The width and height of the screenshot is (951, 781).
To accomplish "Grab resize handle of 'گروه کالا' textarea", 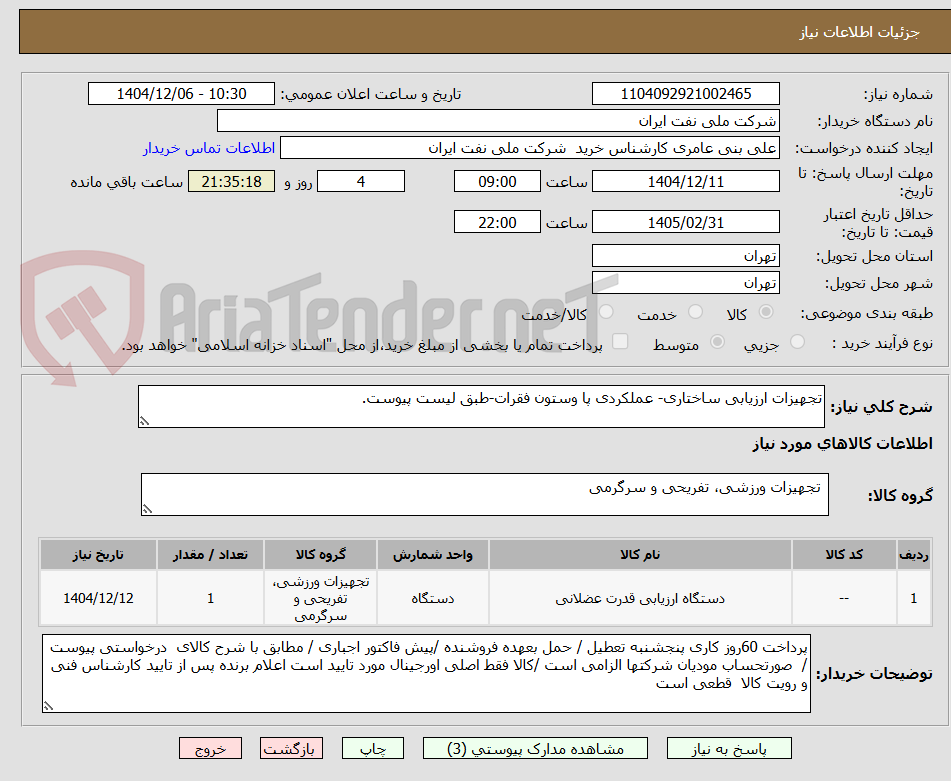I will (147, 509).
